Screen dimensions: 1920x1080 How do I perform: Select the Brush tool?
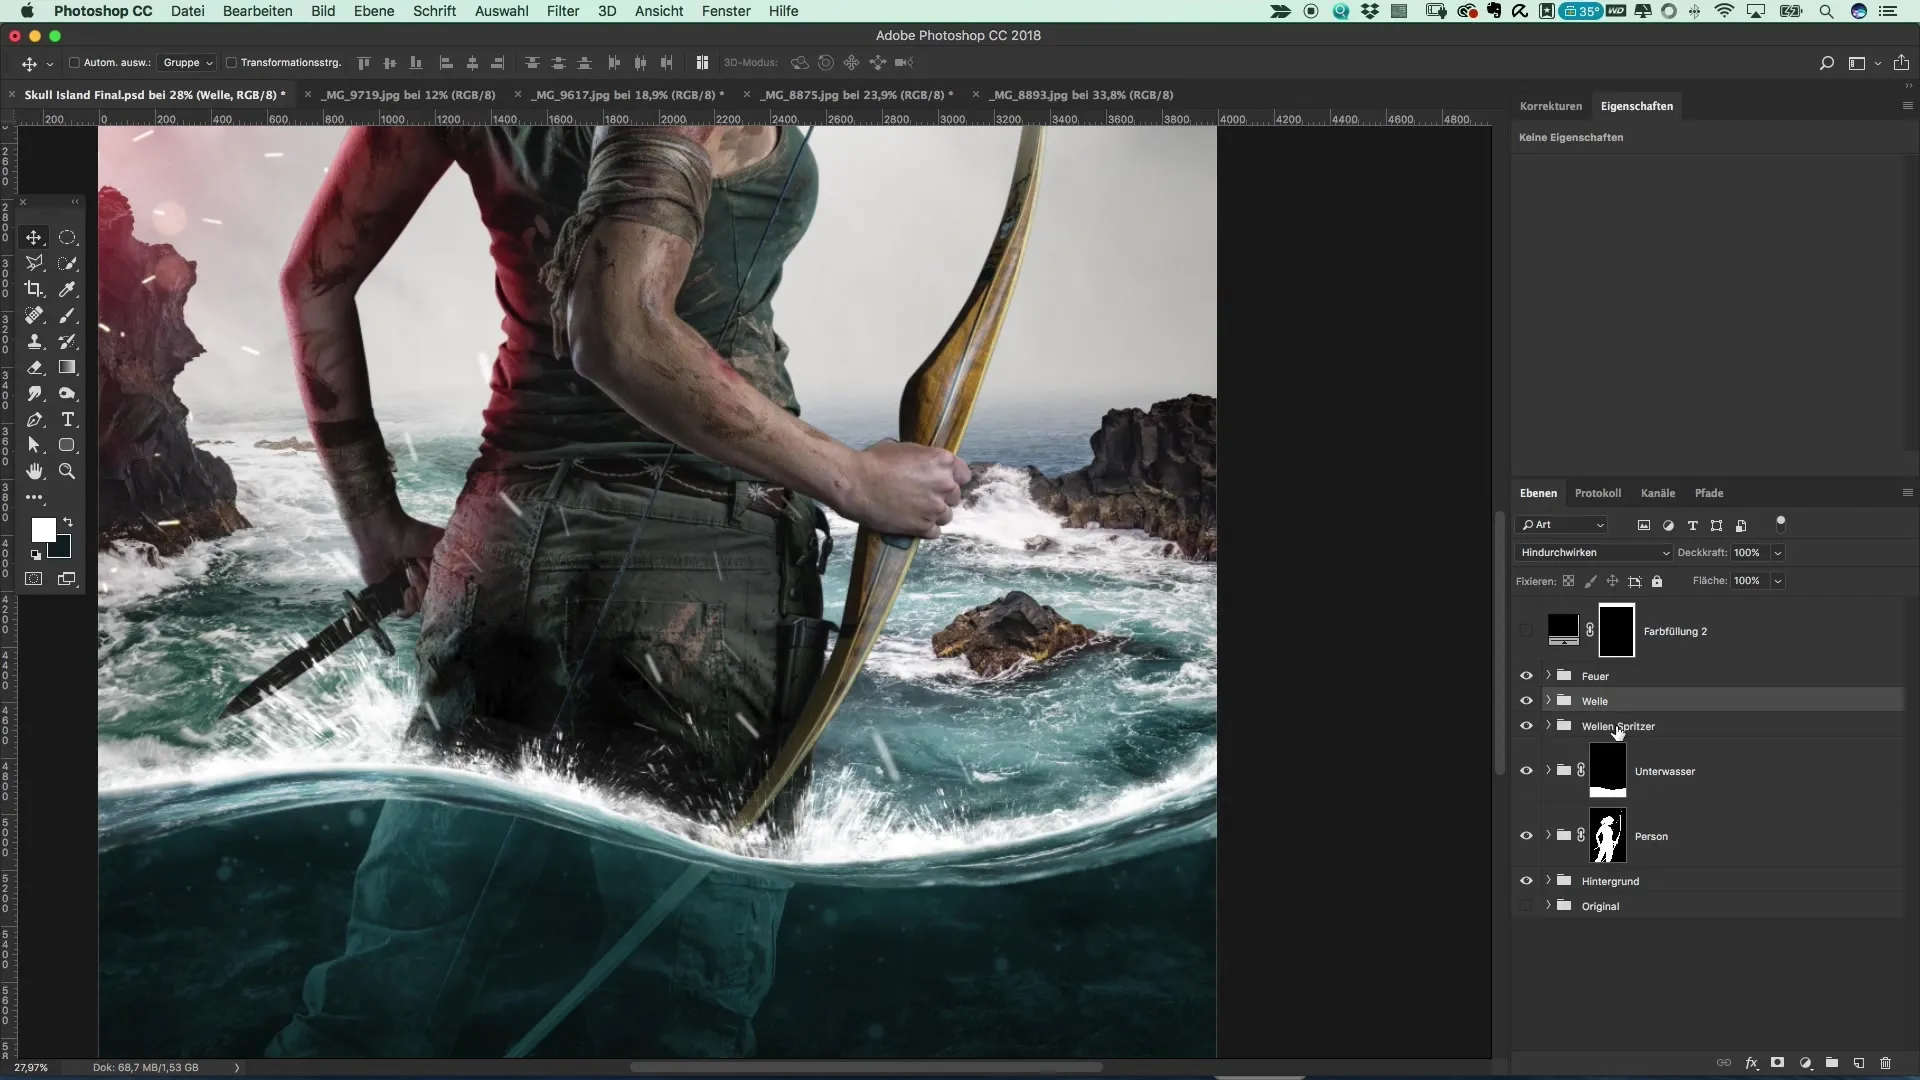tap(67, 315)
